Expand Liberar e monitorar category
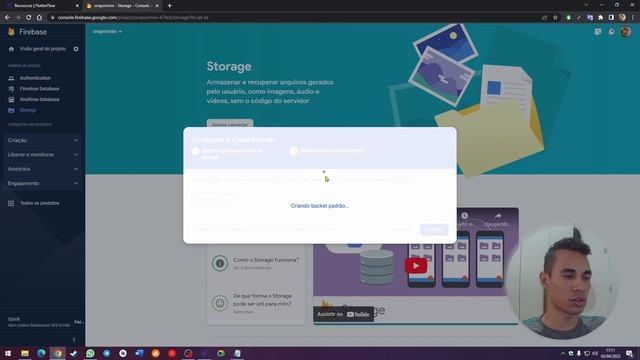 tap(42, 155)
